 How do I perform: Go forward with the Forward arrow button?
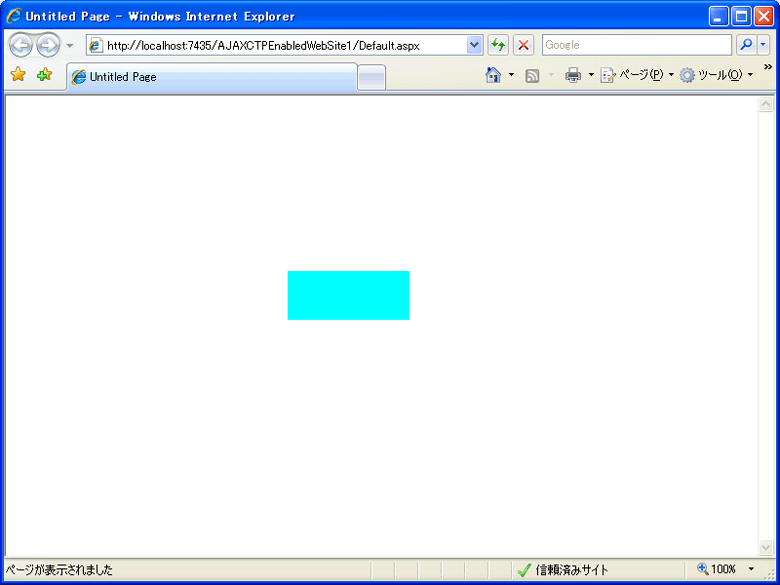(x=48, y=46)
